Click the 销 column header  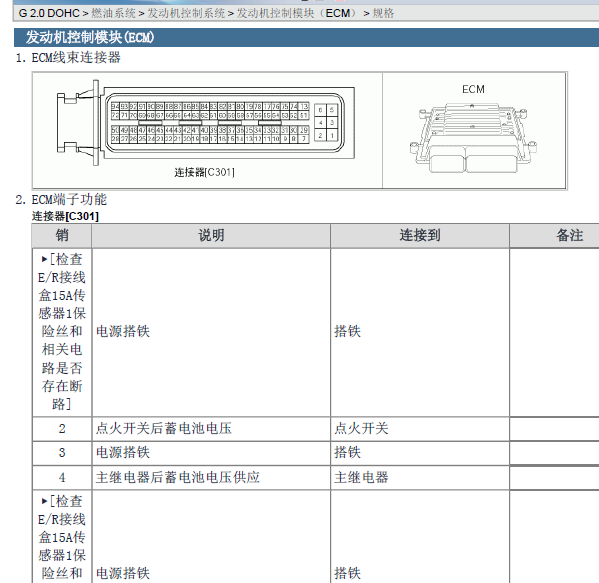(x=62, y=236)
